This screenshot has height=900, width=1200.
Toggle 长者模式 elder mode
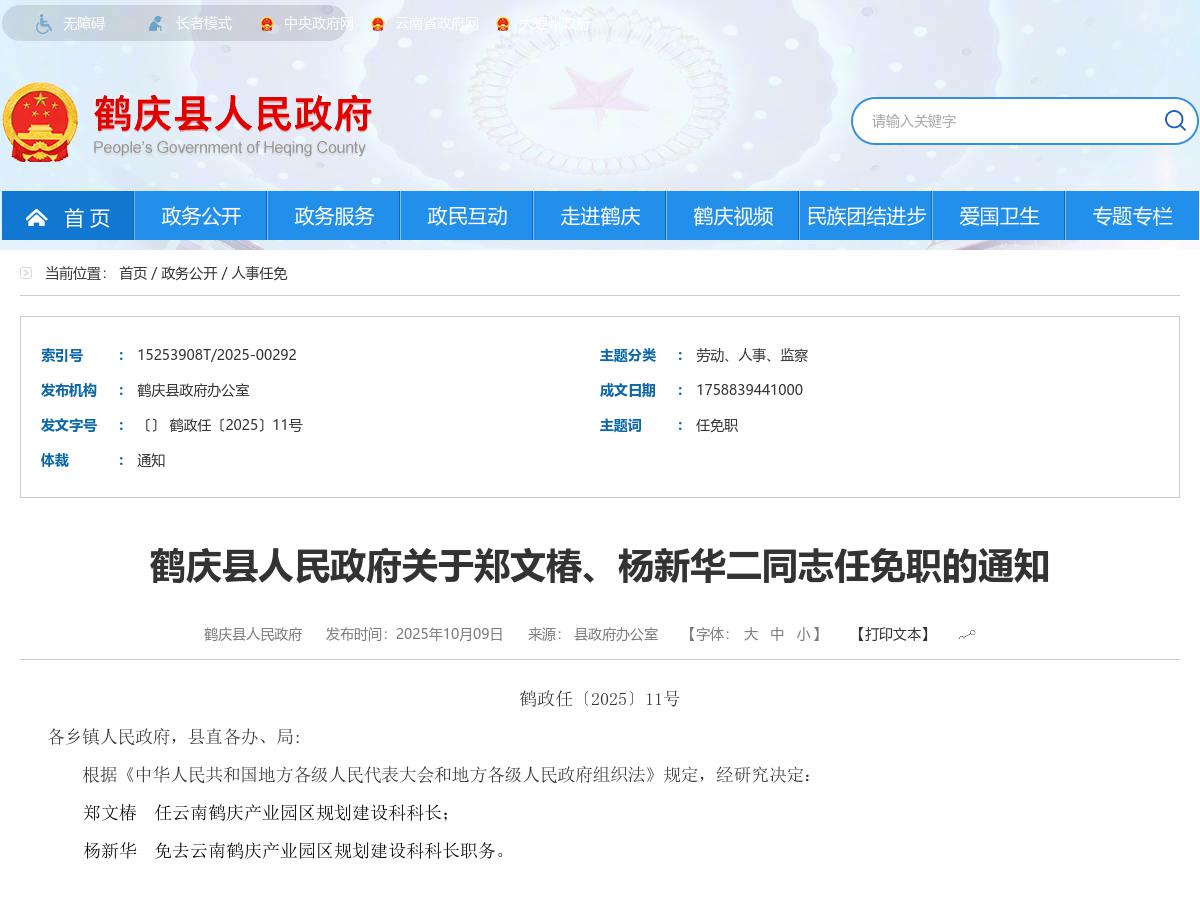pos(203,23)
